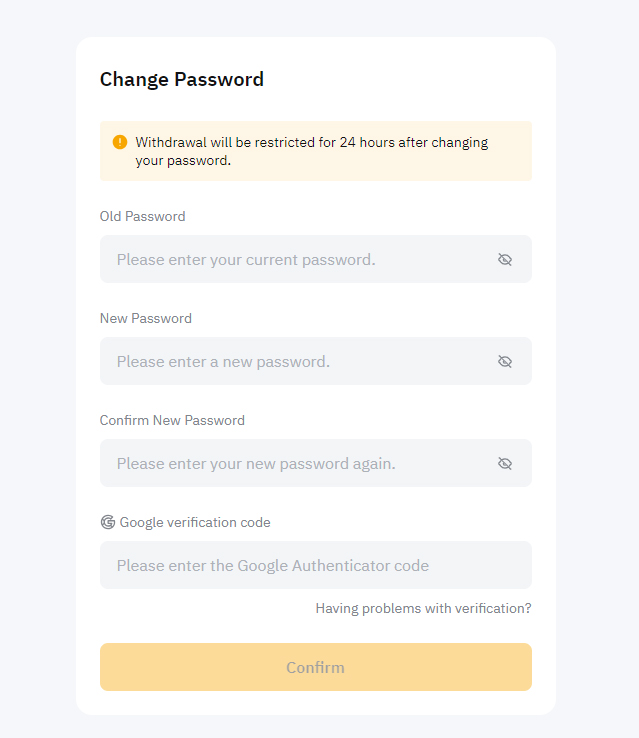The width and height of the screenshot is (639, 738).
Task: Click into the new password input box
Action: click(x=316, y=361)
